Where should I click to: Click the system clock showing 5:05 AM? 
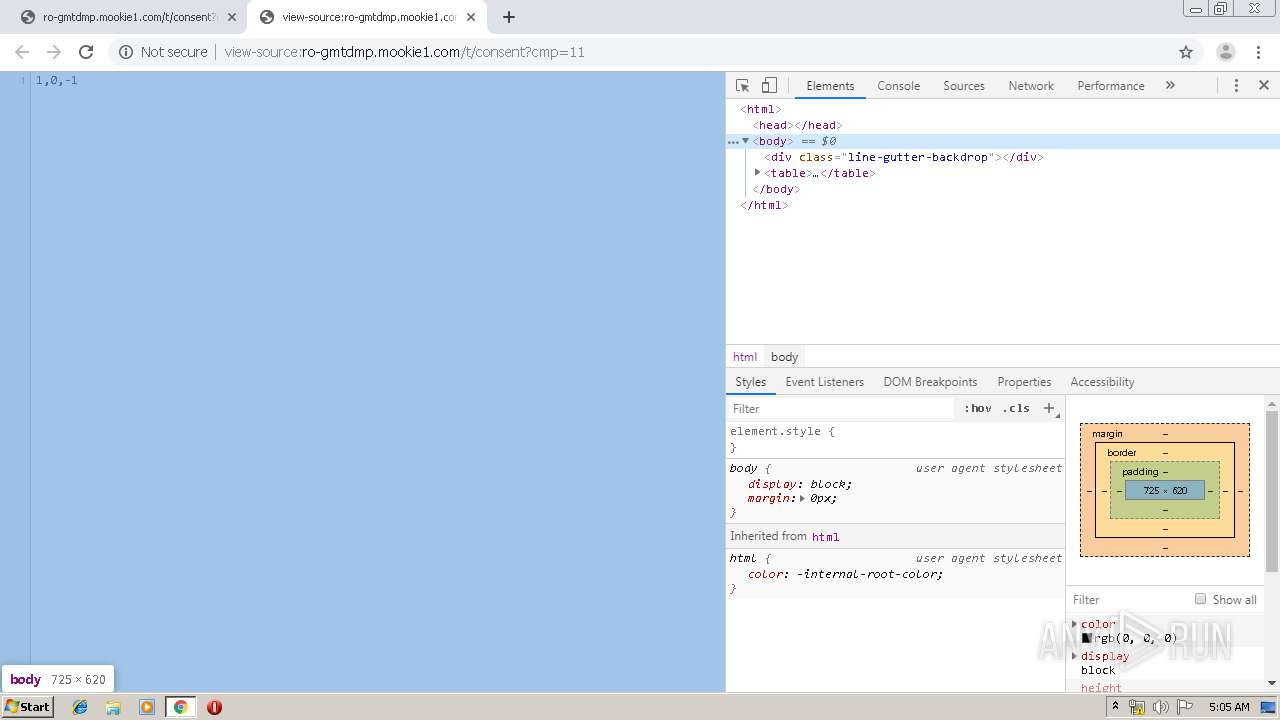click(x=1229, y=707)
